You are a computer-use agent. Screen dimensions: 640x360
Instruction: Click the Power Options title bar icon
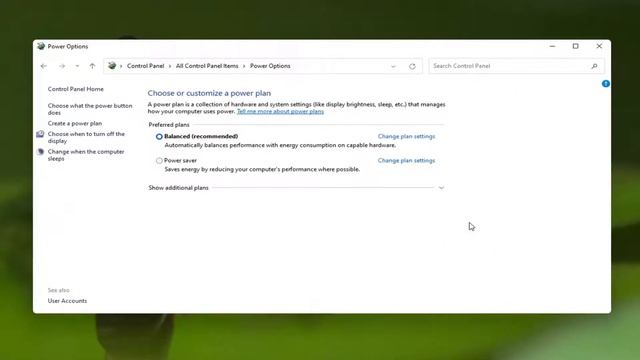(41, 46)
